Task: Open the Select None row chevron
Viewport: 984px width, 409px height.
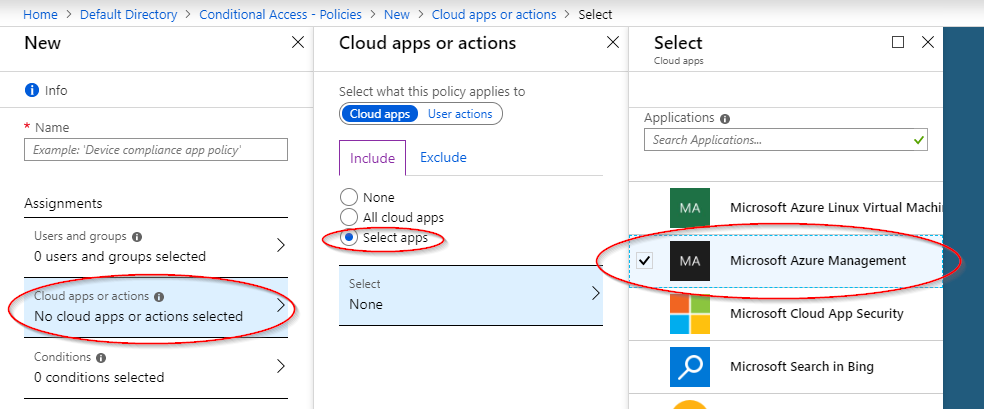Action: click(596, 294)
